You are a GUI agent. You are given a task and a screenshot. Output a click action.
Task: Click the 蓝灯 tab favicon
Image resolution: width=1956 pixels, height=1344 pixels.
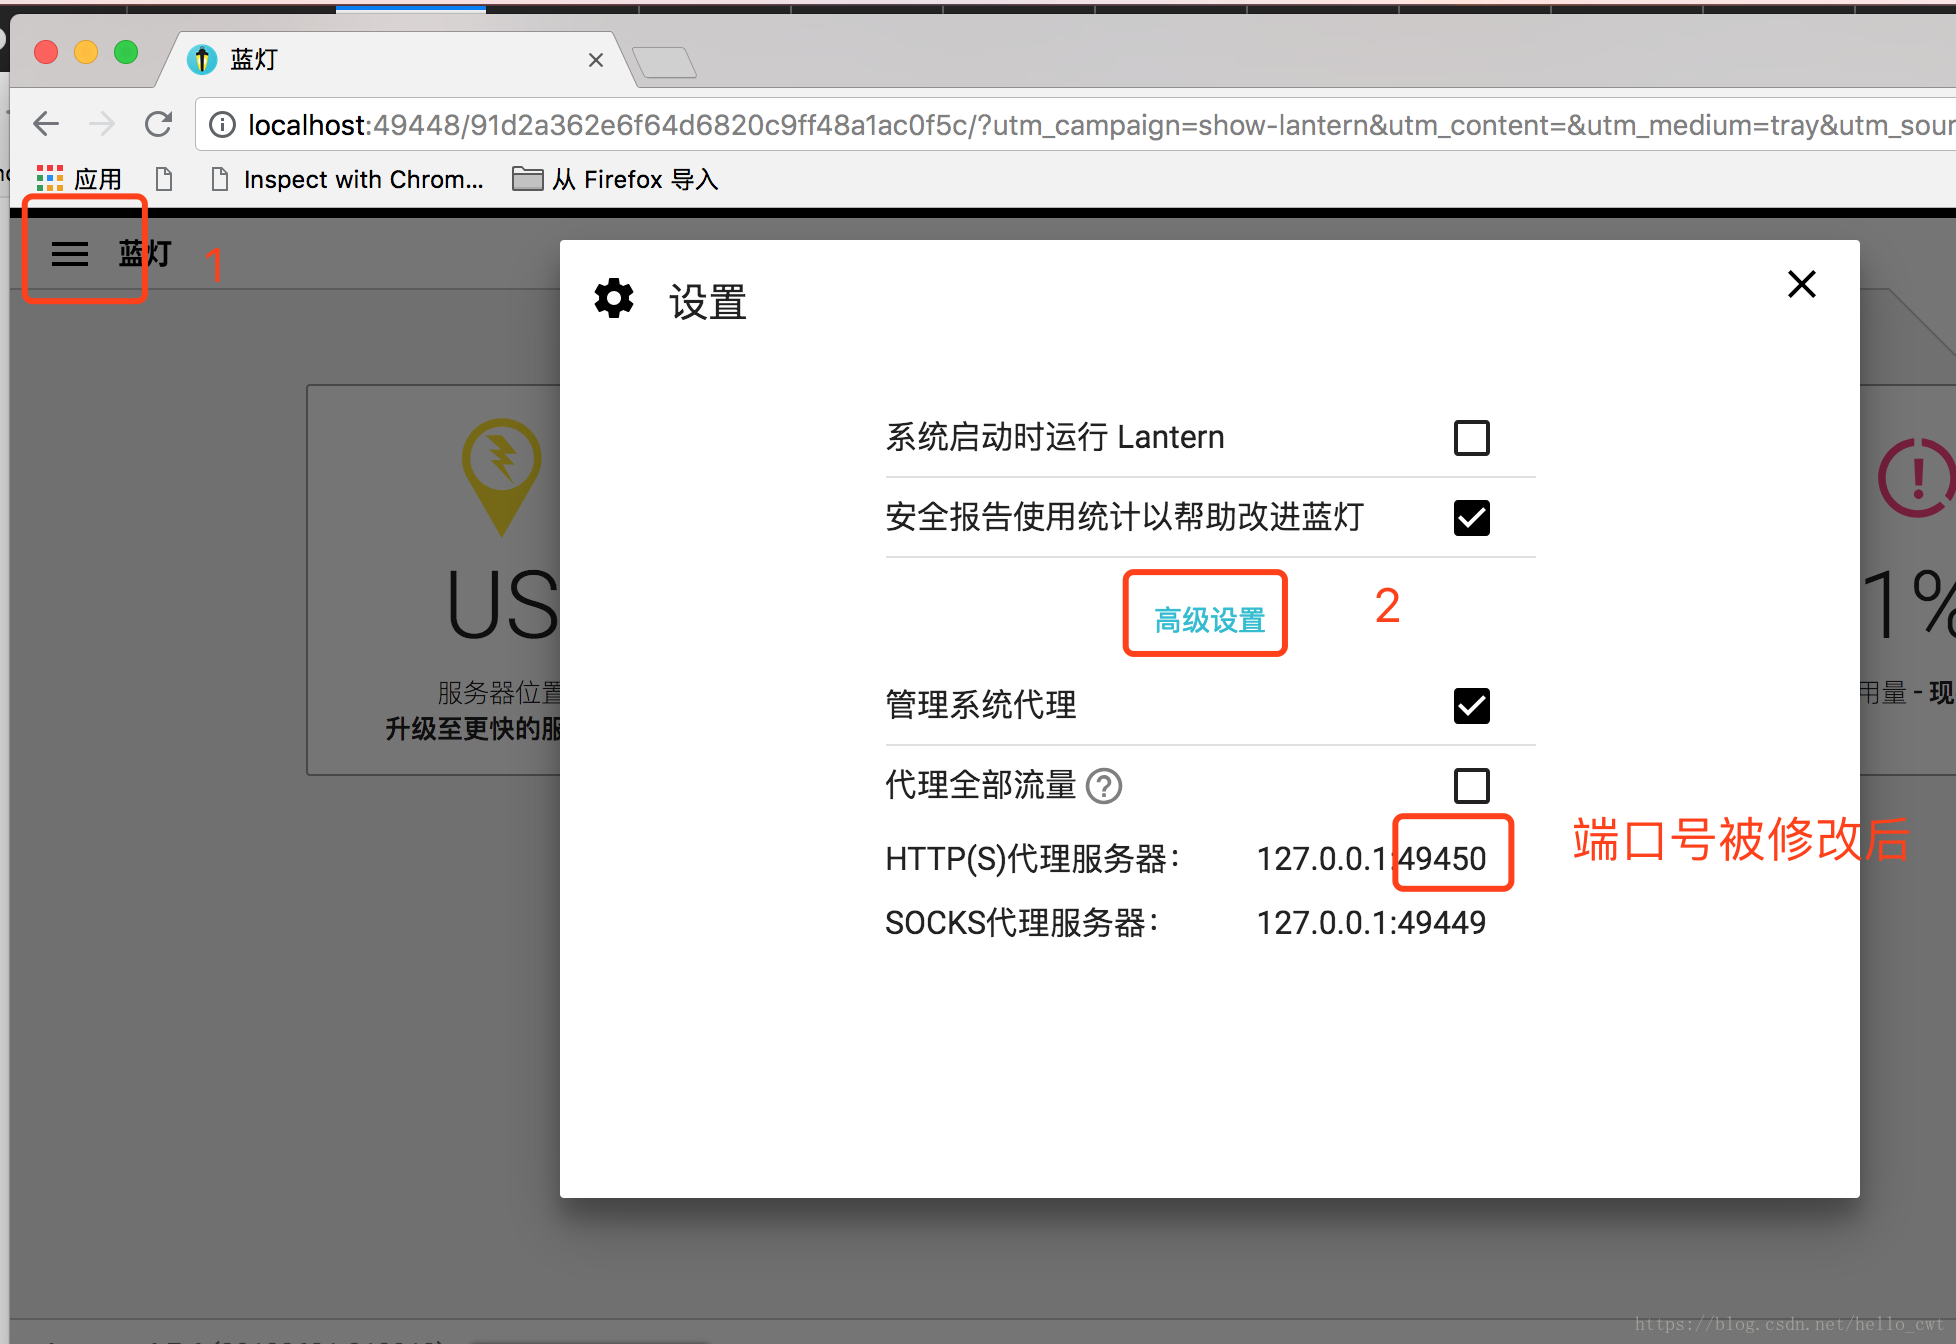pos(202,60)
